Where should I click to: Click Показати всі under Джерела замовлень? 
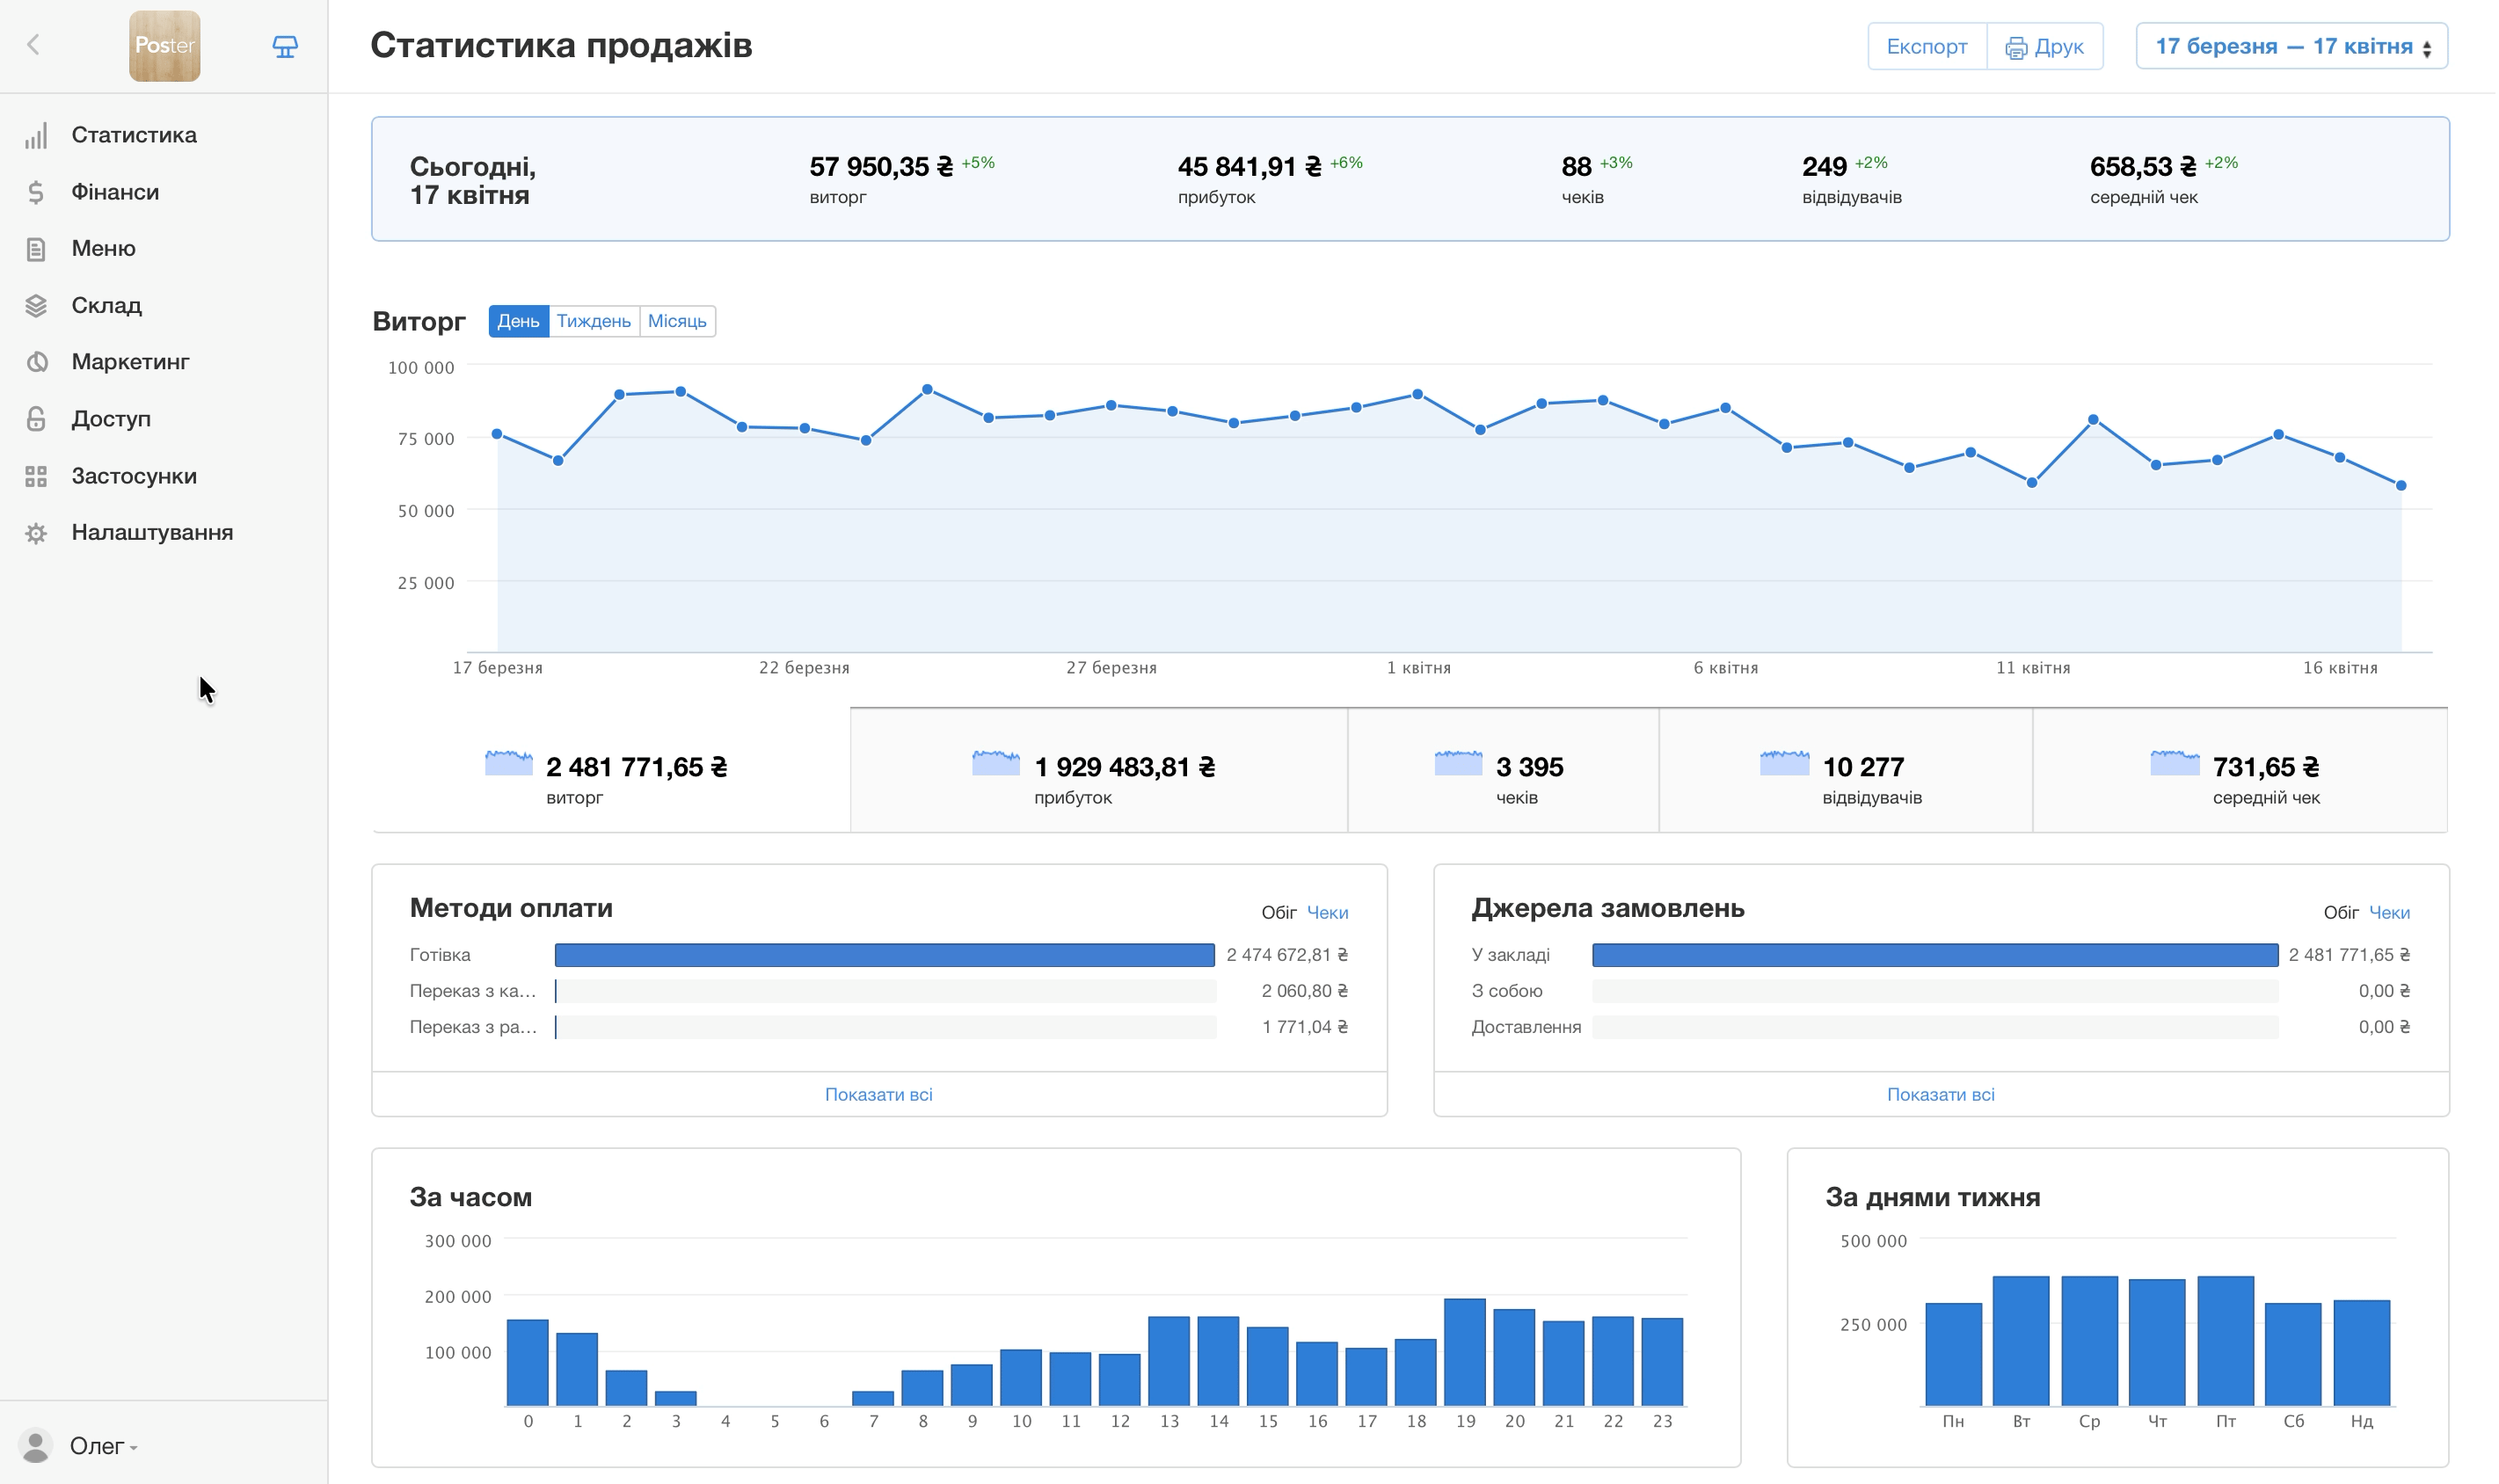[x=1940, y=1094]
